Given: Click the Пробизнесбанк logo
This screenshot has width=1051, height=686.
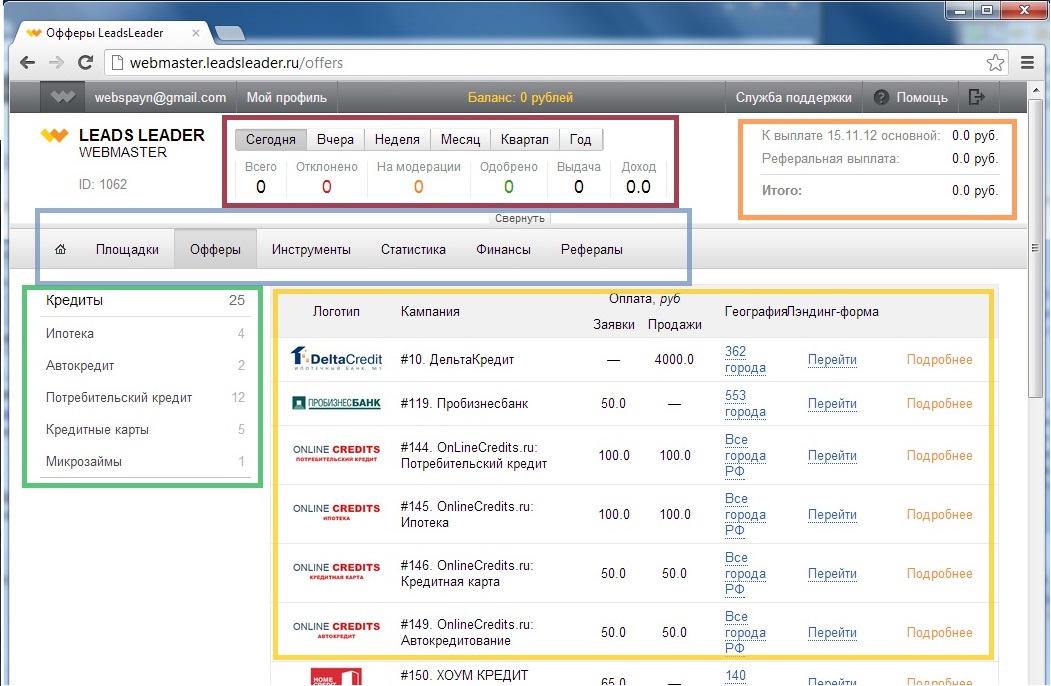Looking at the screenshot, I should coord(336,403).
